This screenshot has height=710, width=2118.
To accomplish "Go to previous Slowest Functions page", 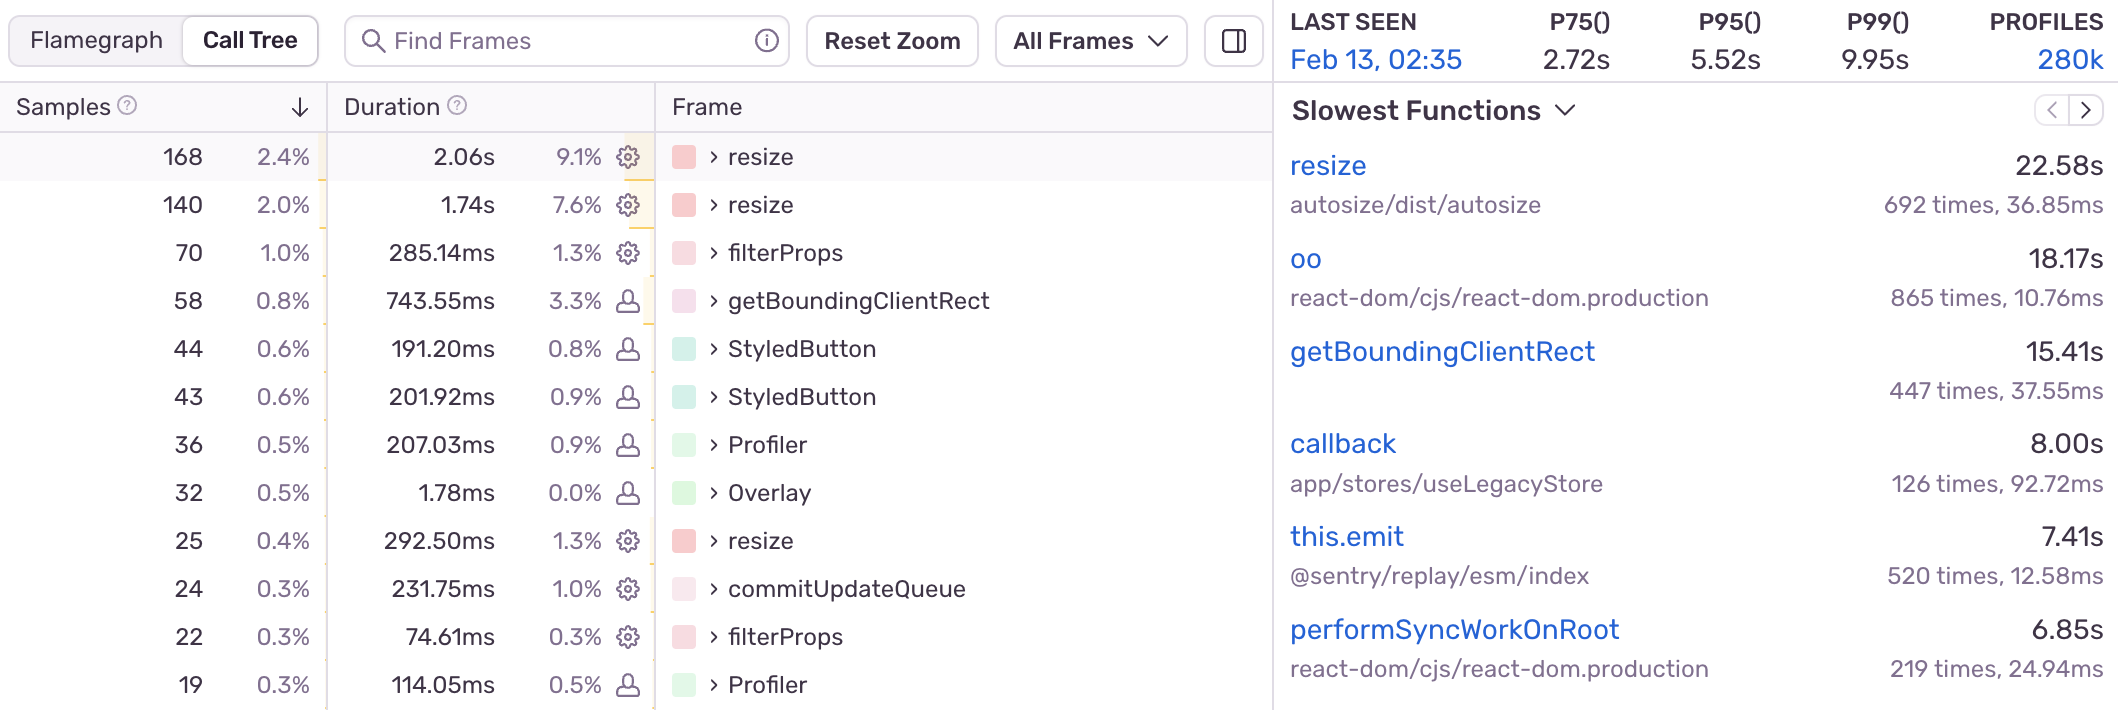I will coord(2052,110).
